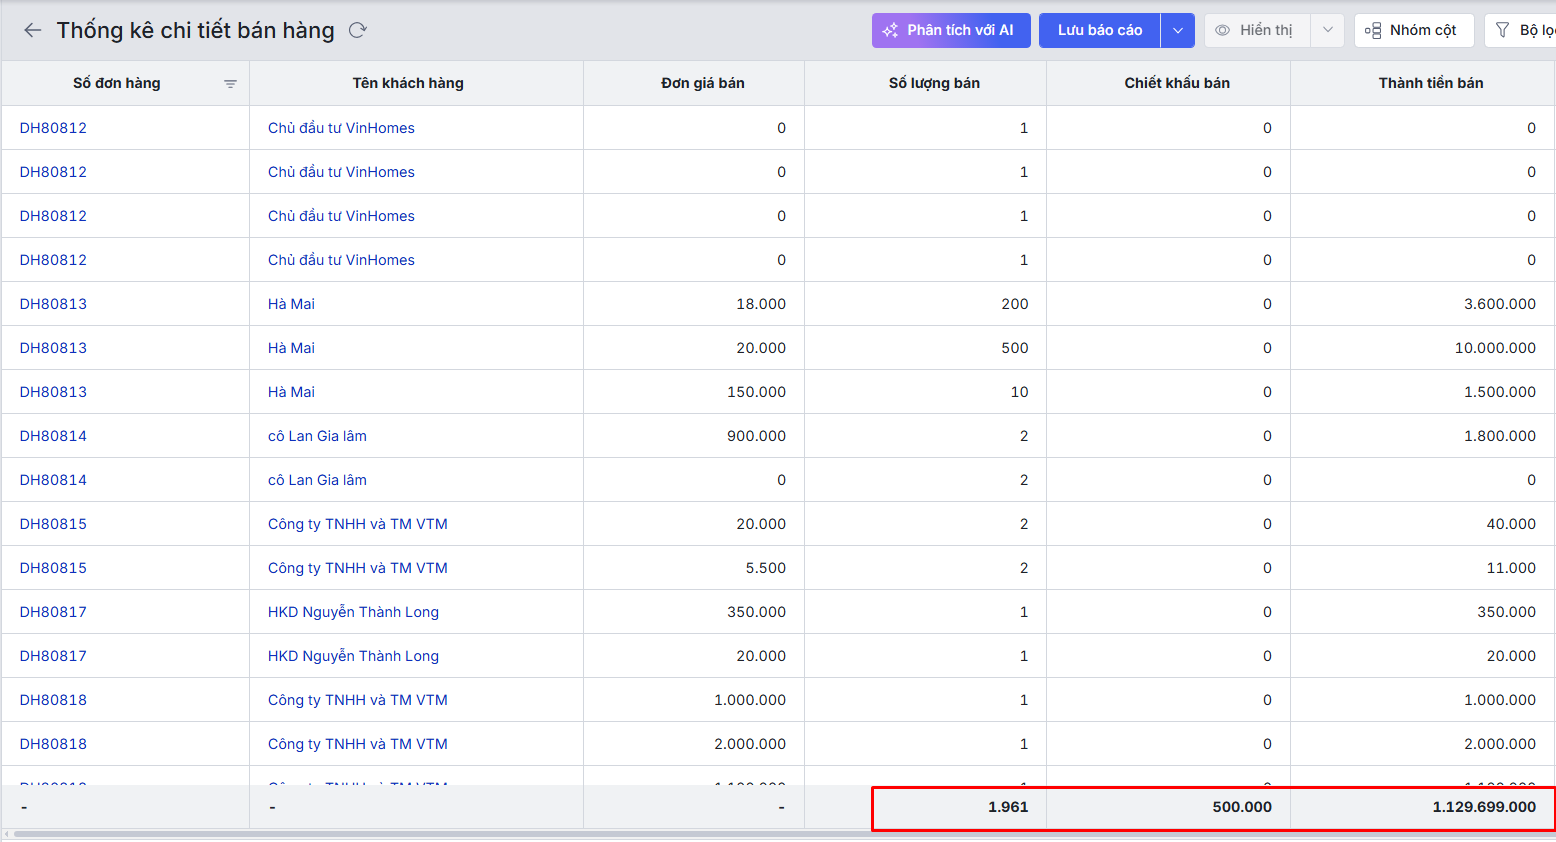
Task: Open the Bộ lọc filter button
Action: tap(1522, 30)
